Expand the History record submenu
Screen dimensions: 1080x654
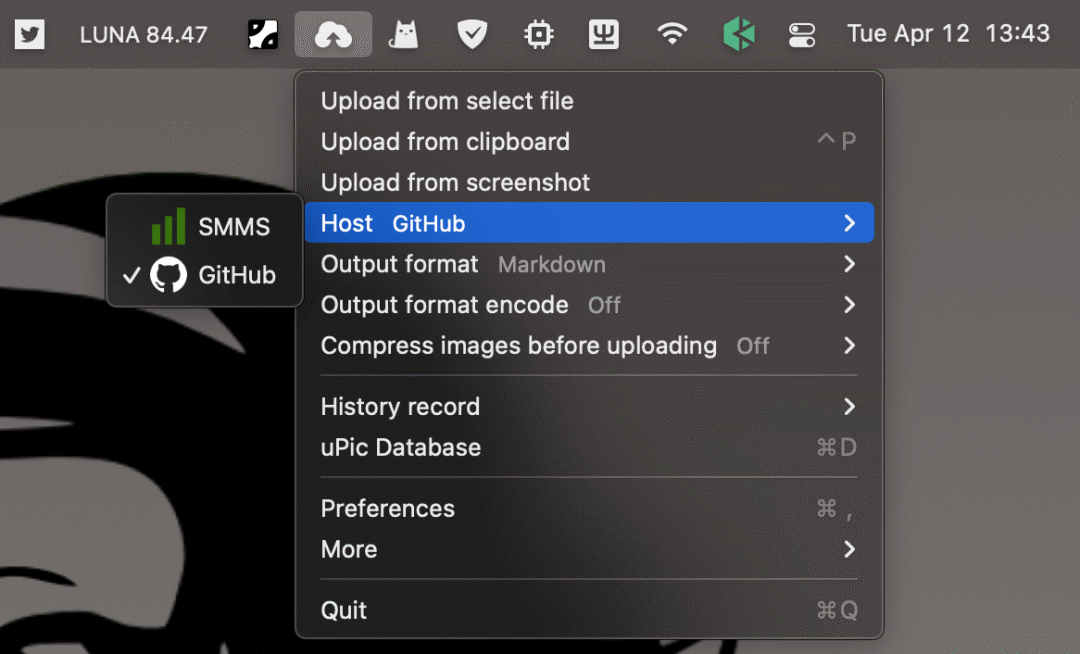tap(589, 407)
